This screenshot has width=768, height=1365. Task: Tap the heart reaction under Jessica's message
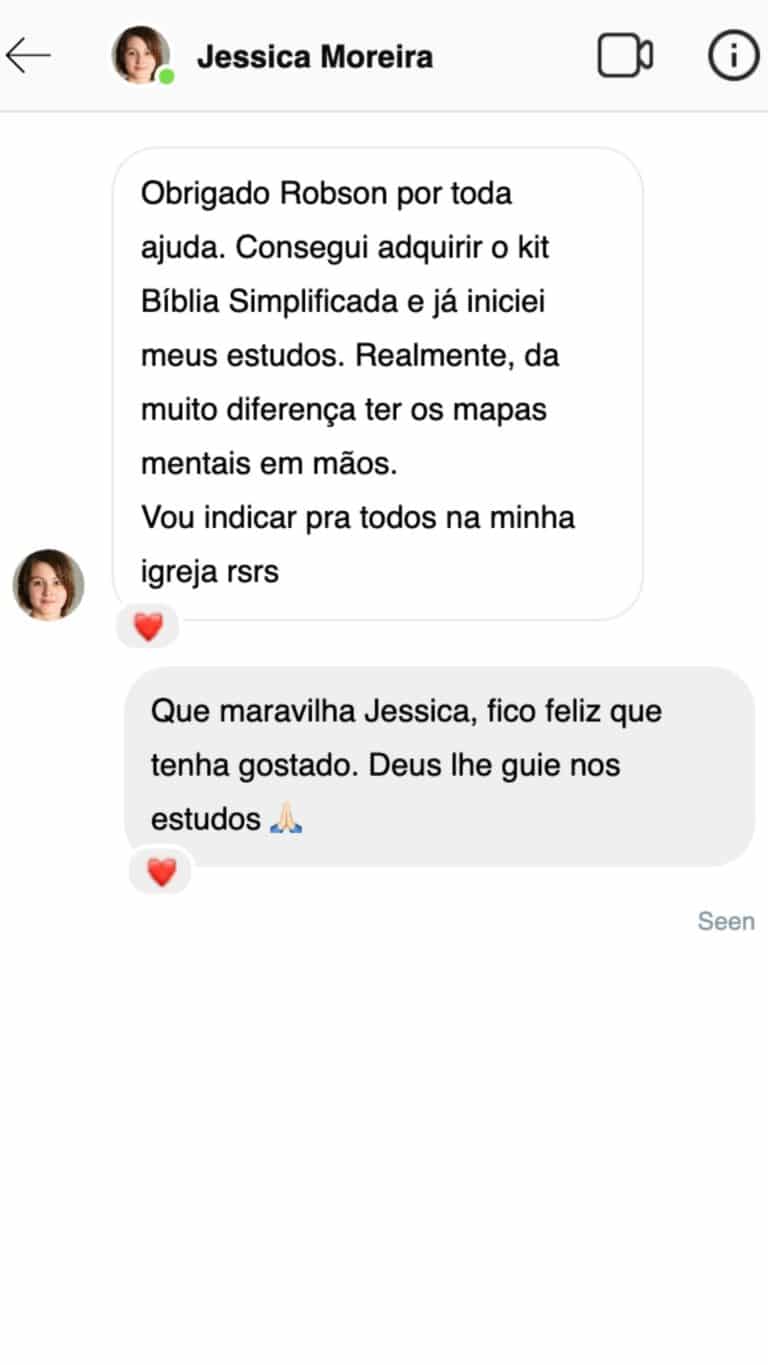click(148, 627)
